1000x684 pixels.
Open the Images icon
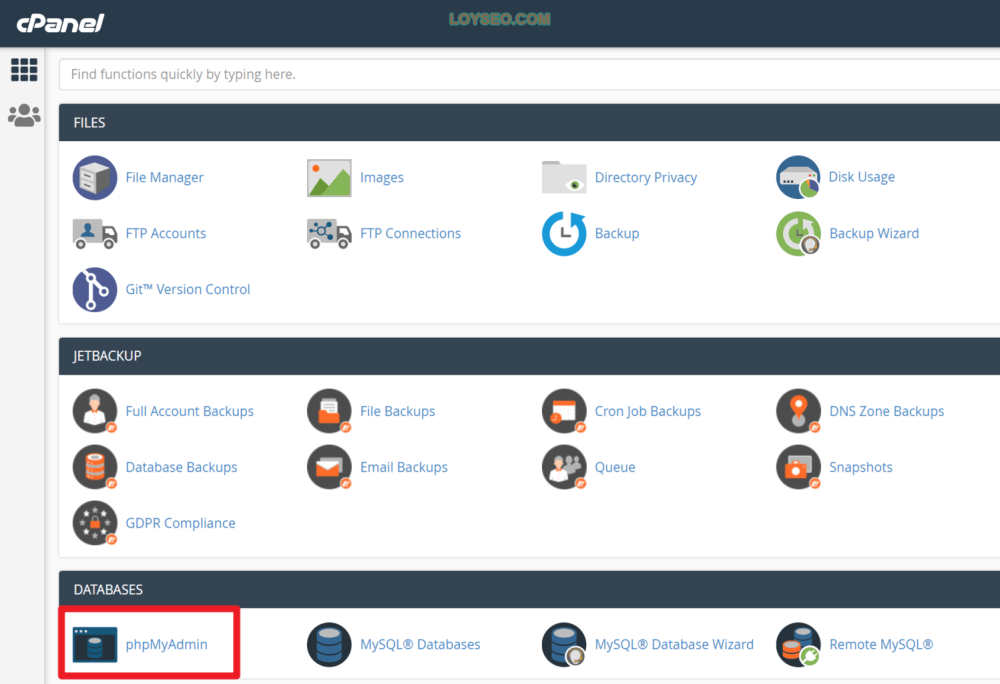[x=329, y=178]
